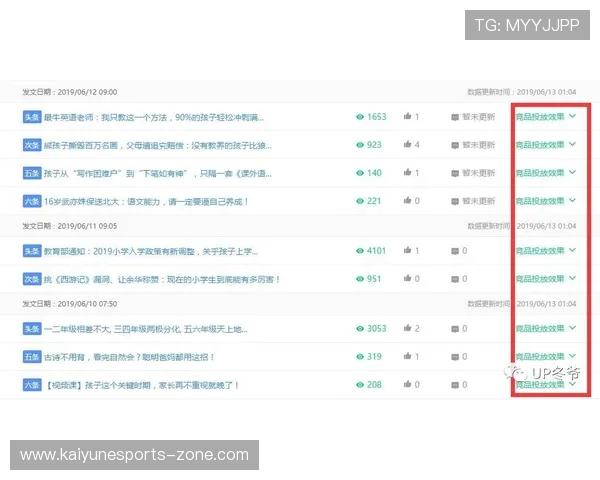Click the 头条 badge on the 最牛英语老师 article
This screenshot has width=600, height=480.
tap(32, 117)
